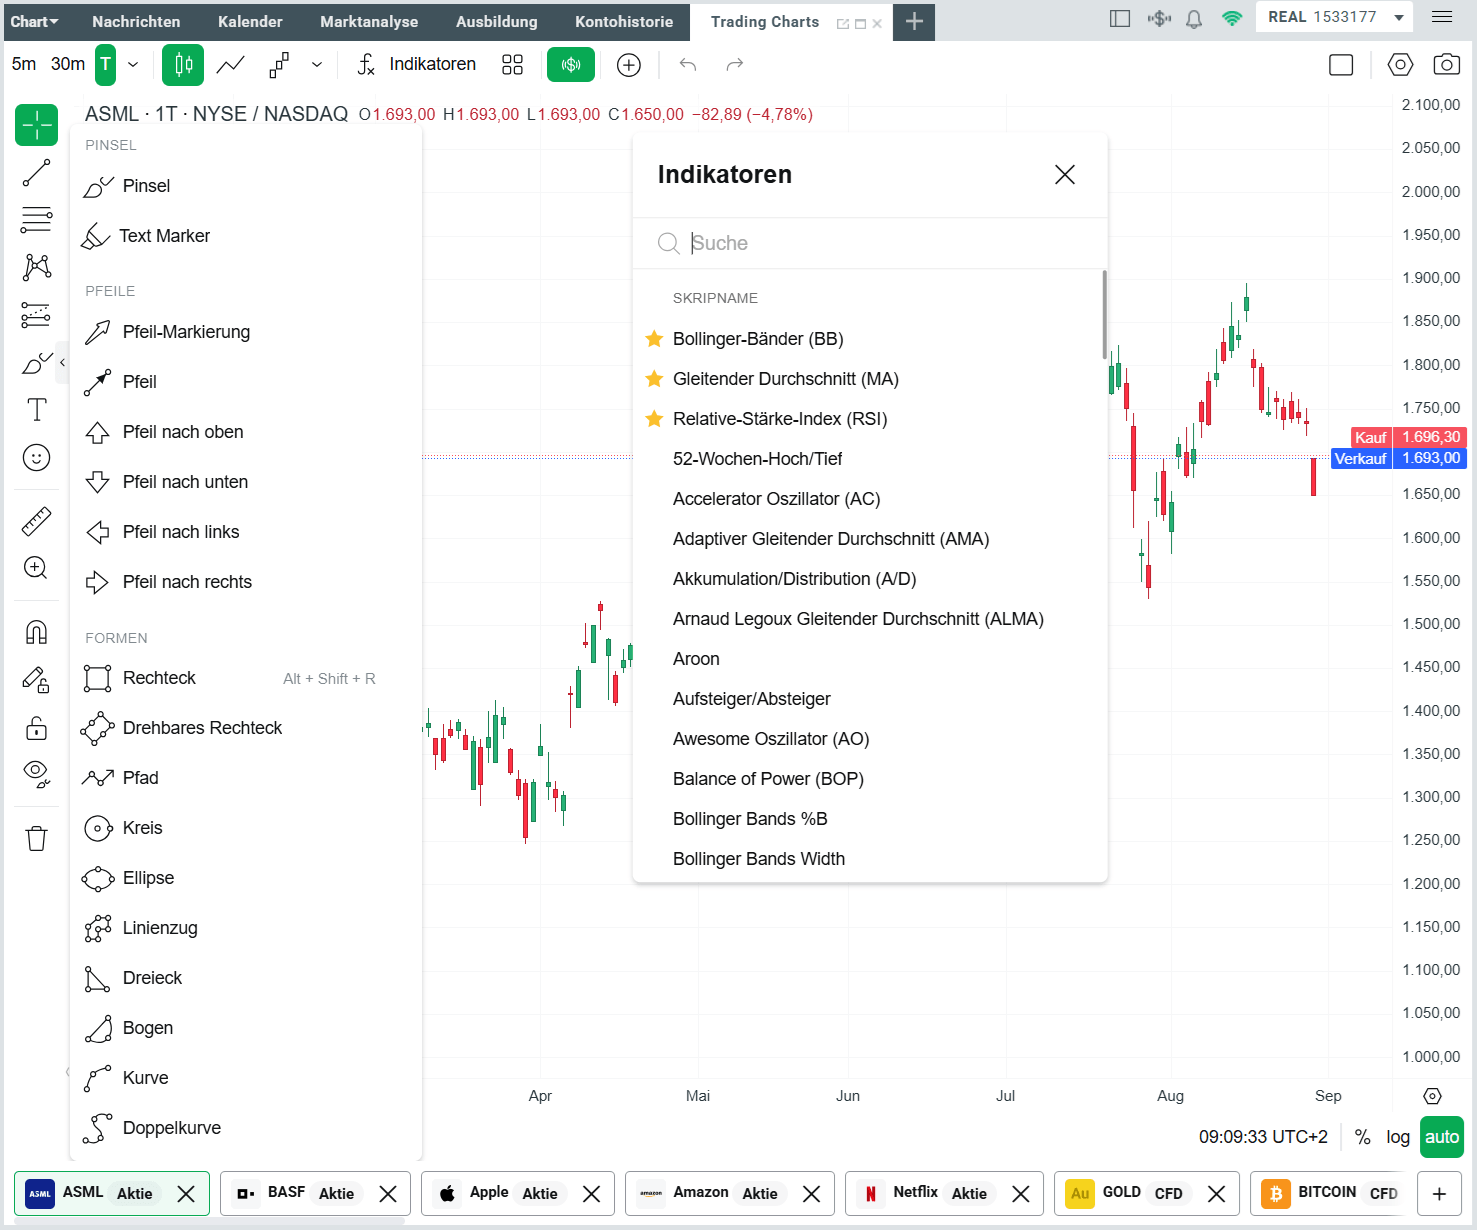Add the Aroon indicator
Viewport: 1477px width, 1230px height.
point(696,659)
